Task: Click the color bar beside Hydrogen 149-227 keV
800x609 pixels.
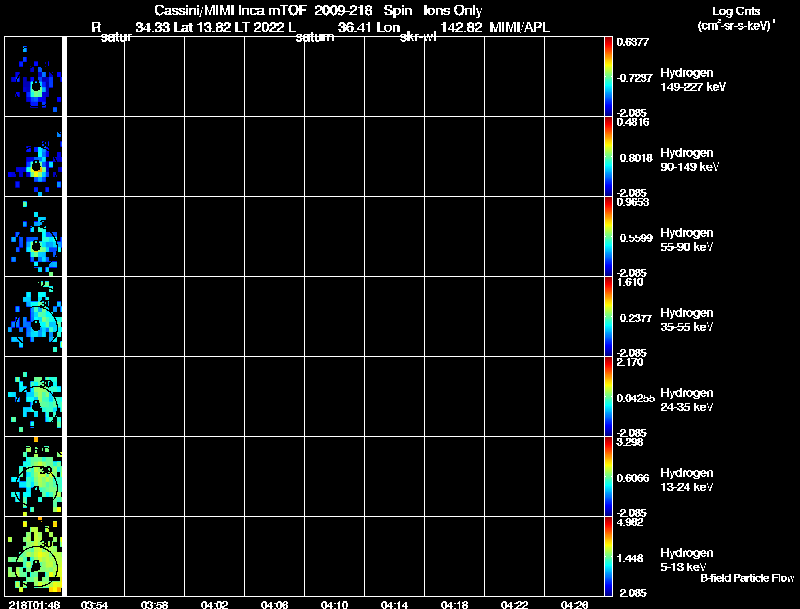Action: 608,77
